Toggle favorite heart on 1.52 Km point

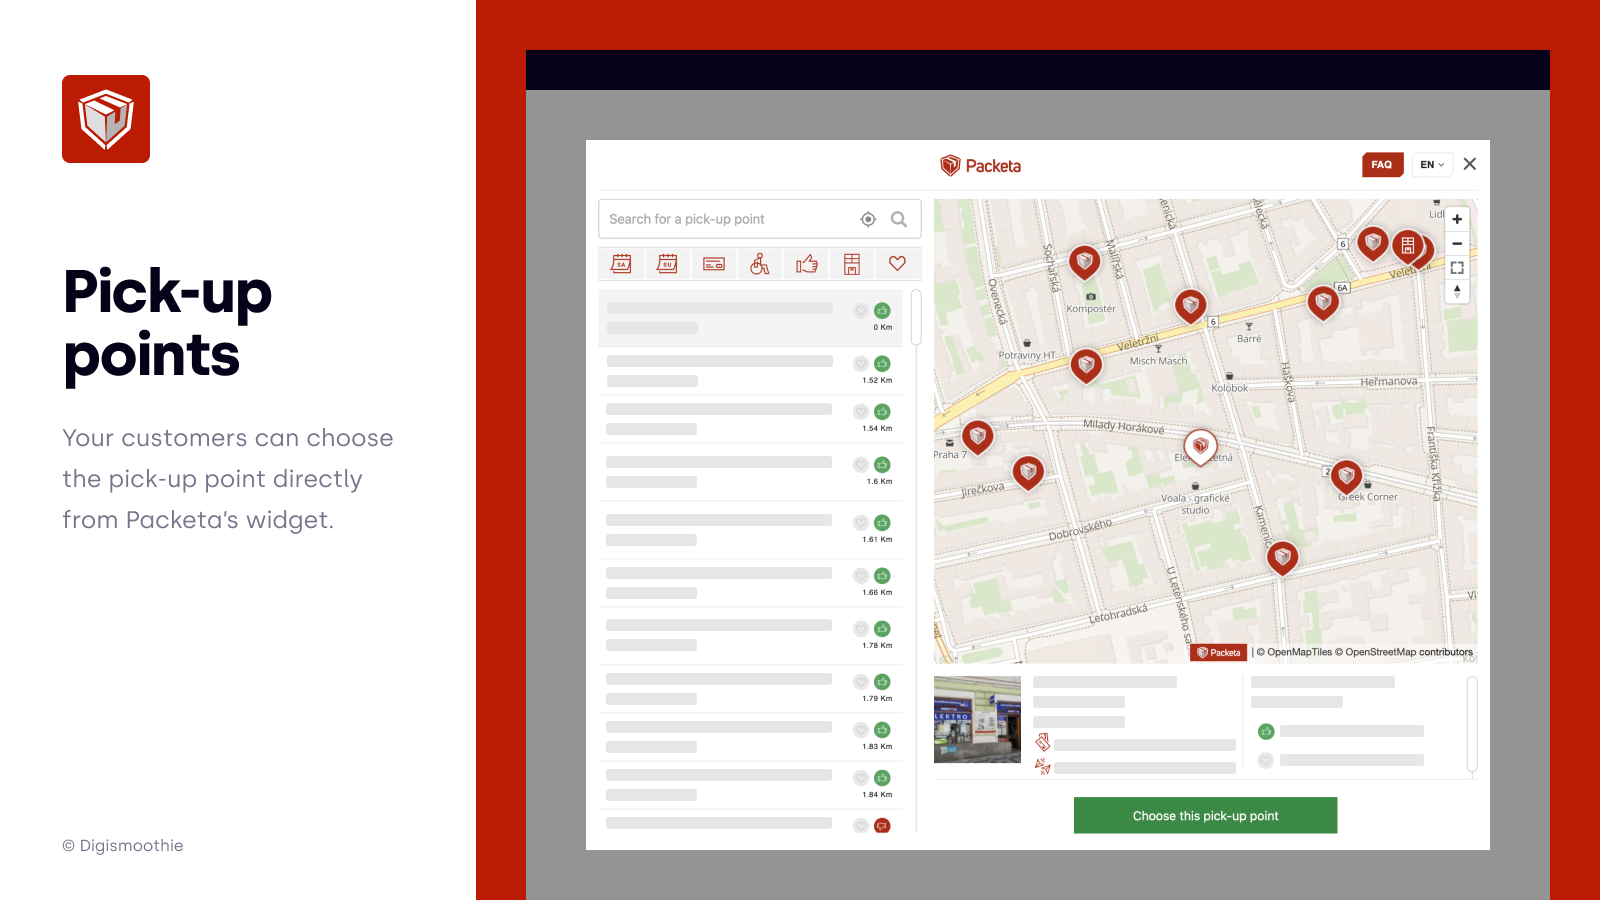pyautogui.click(x=860, y=364)
